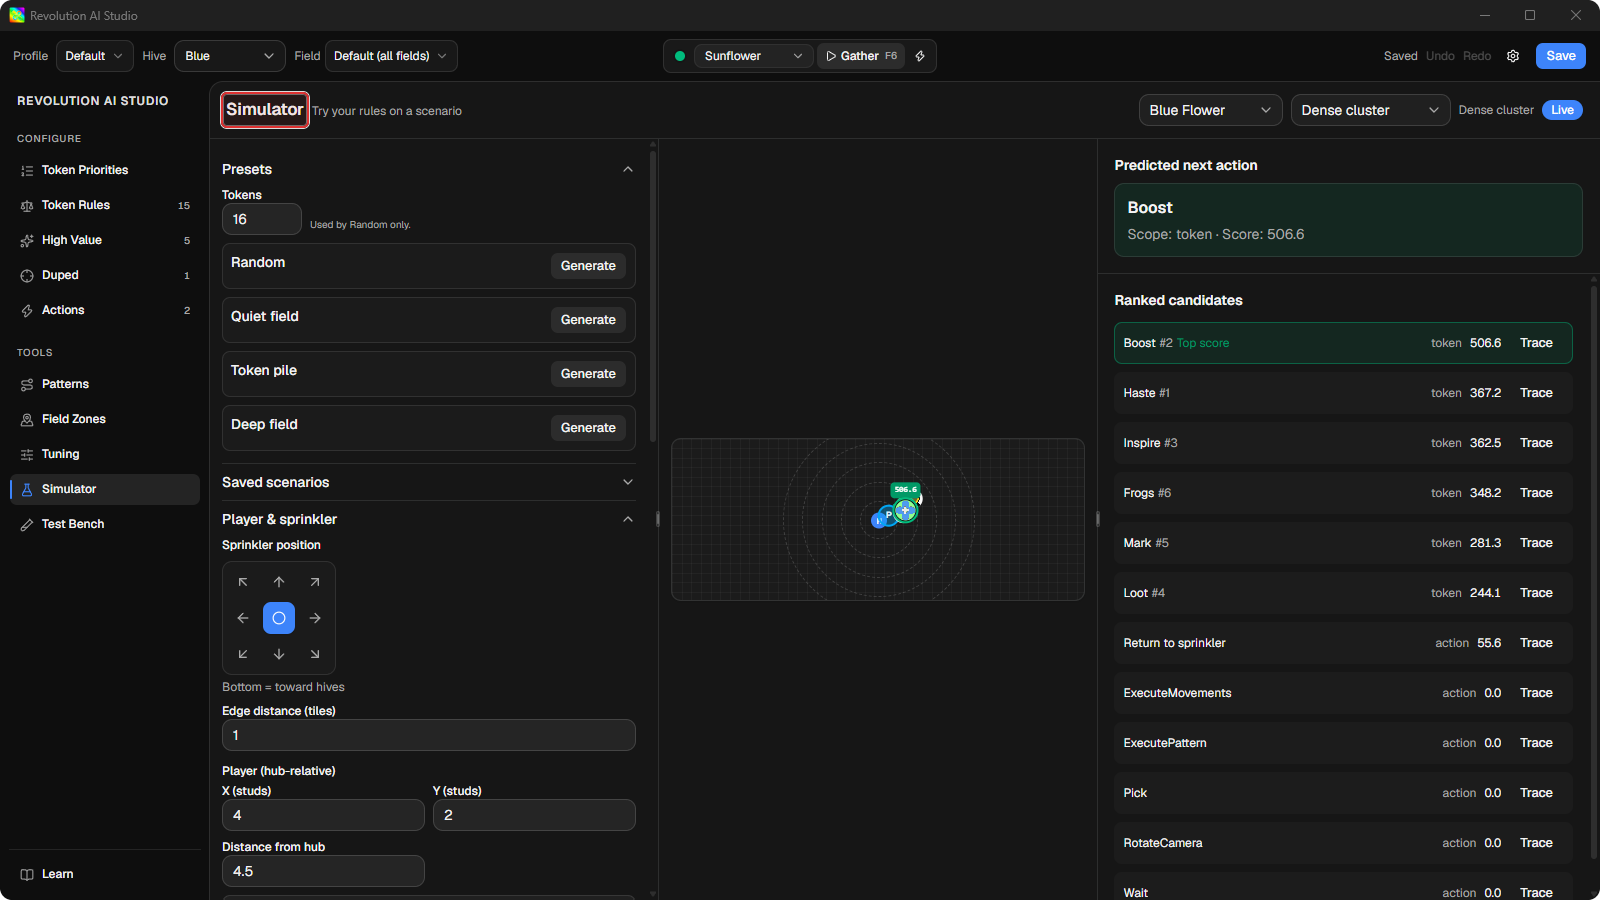Move sprinkler to top position arrow
This screenshot has height=900, width=1600.
[x=279, y=582]
